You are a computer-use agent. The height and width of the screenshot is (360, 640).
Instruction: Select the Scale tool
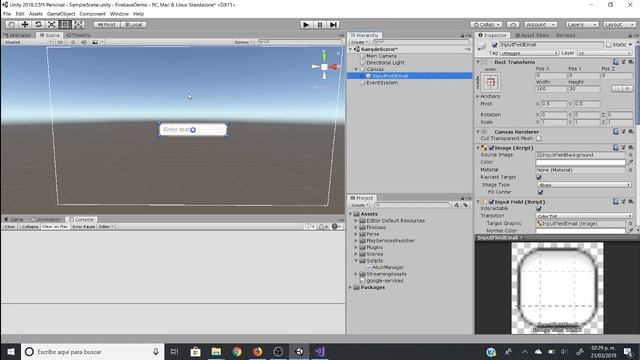pos(52,24)
